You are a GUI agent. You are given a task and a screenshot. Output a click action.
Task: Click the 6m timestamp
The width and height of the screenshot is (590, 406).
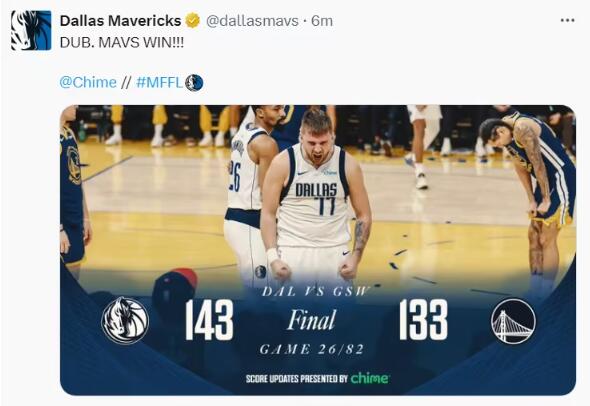pos(322,21)
